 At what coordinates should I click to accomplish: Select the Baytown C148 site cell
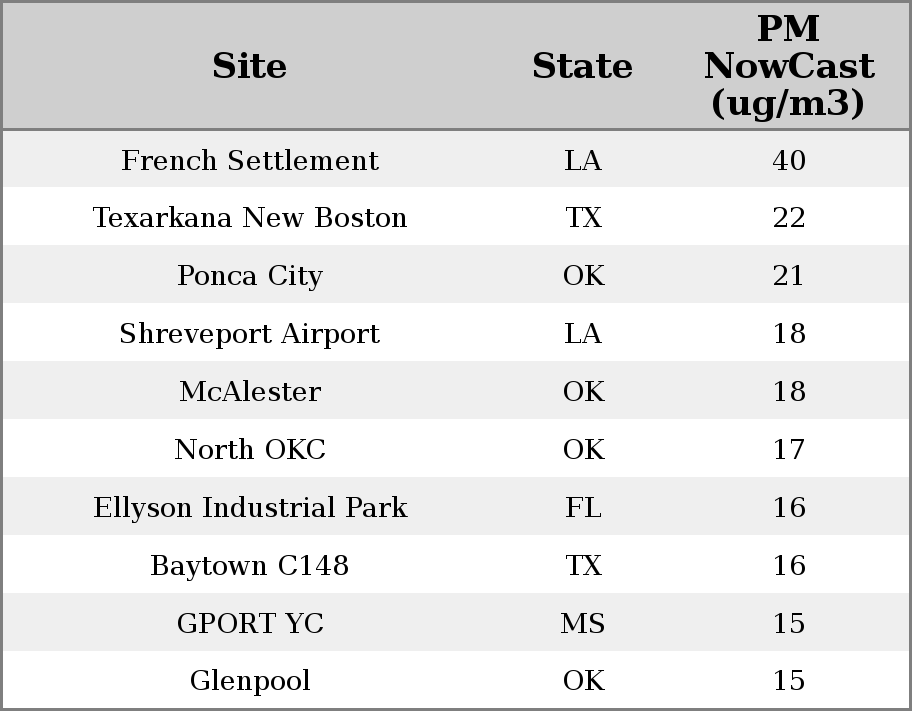click(x=249, y=566)
